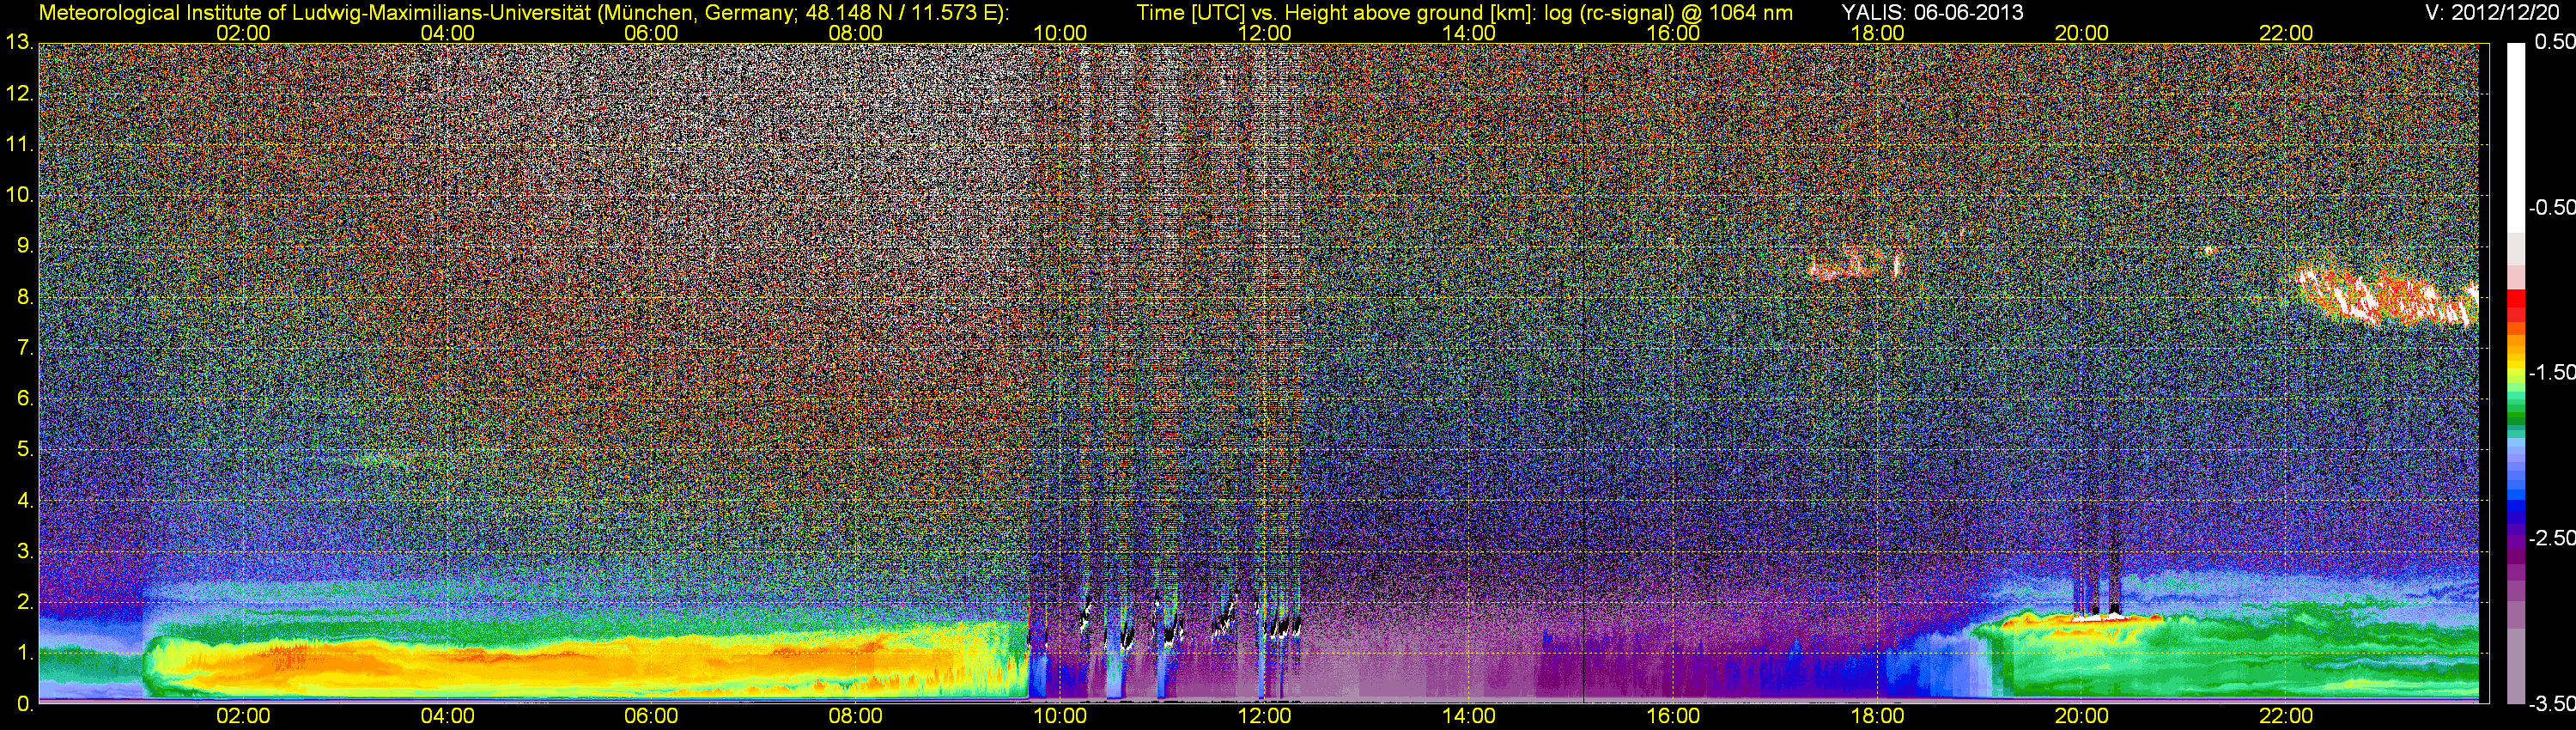Click the 10:00 label on the bottom axis
2576x730 pixels.
pyautogui.click(x=1060, y=716)
